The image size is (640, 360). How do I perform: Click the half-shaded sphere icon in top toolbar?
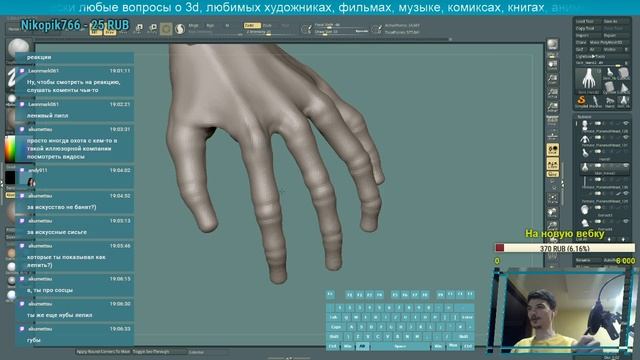(x=180, y=29)
